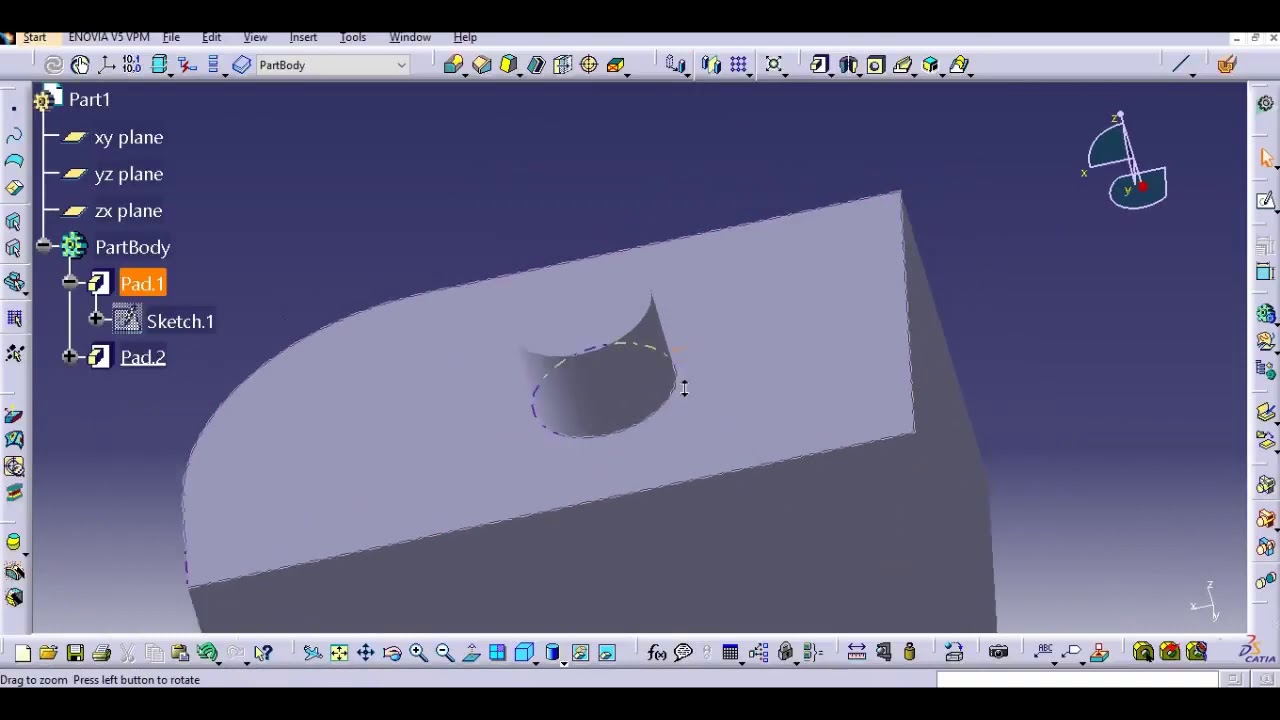The image size is (1280, 720).
Task: Expand the Sketch.1 tree node
Action: click(x=96, y=319)
